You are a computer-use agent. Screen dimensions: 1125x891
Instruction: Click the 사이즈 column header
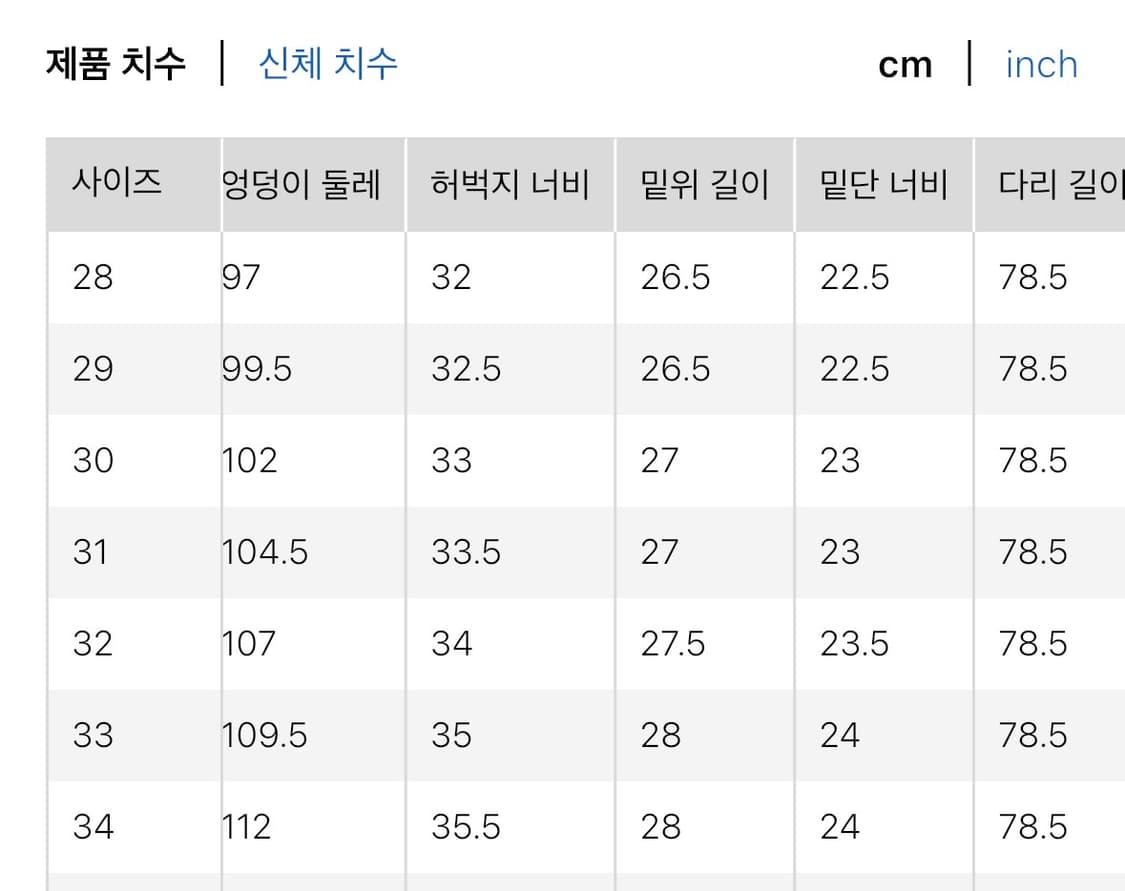(x=117, y=184)
